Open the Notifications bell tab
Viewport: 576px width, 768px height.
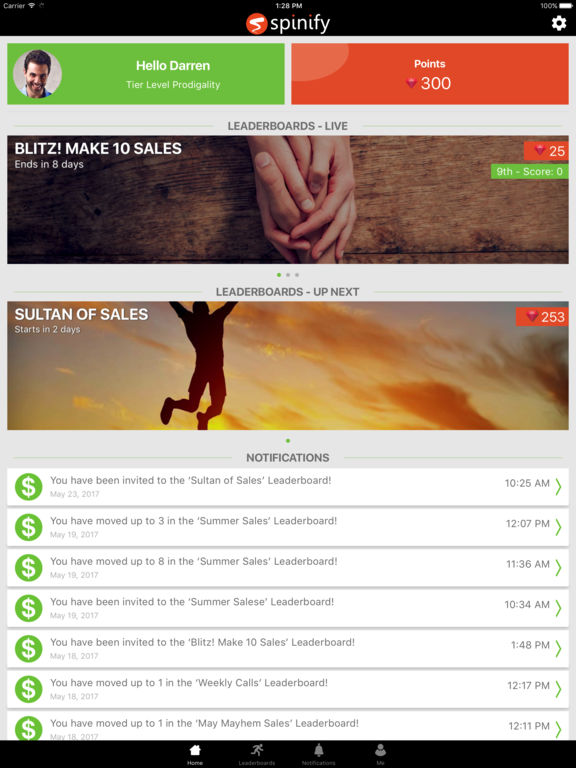[x=319, y=754]
